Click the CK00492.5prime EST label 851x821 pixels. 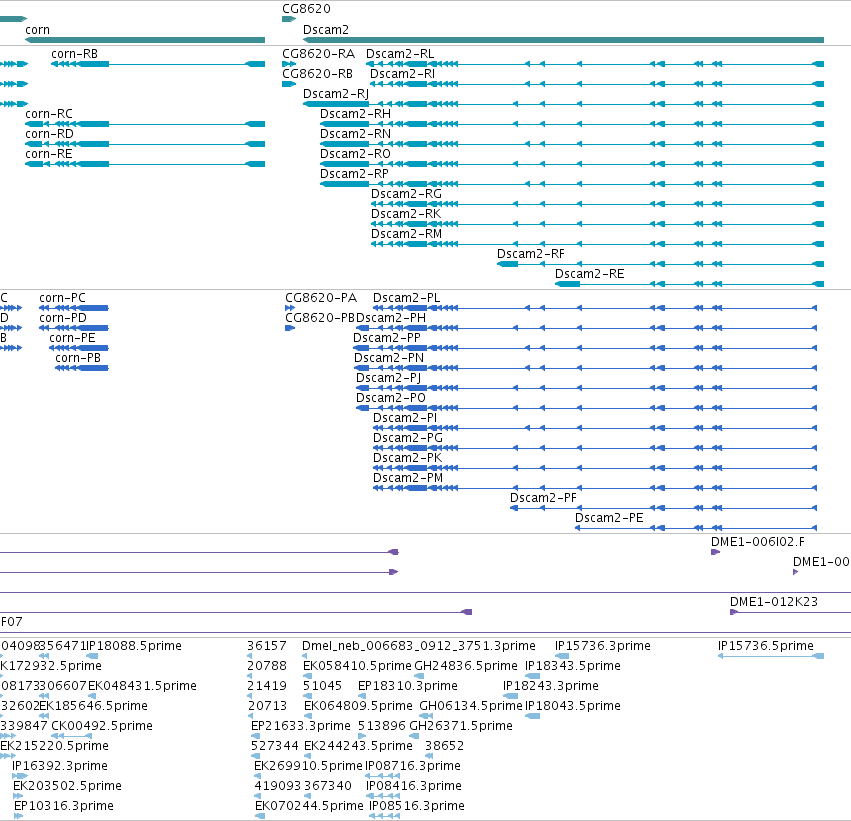(x=102, y=727)
